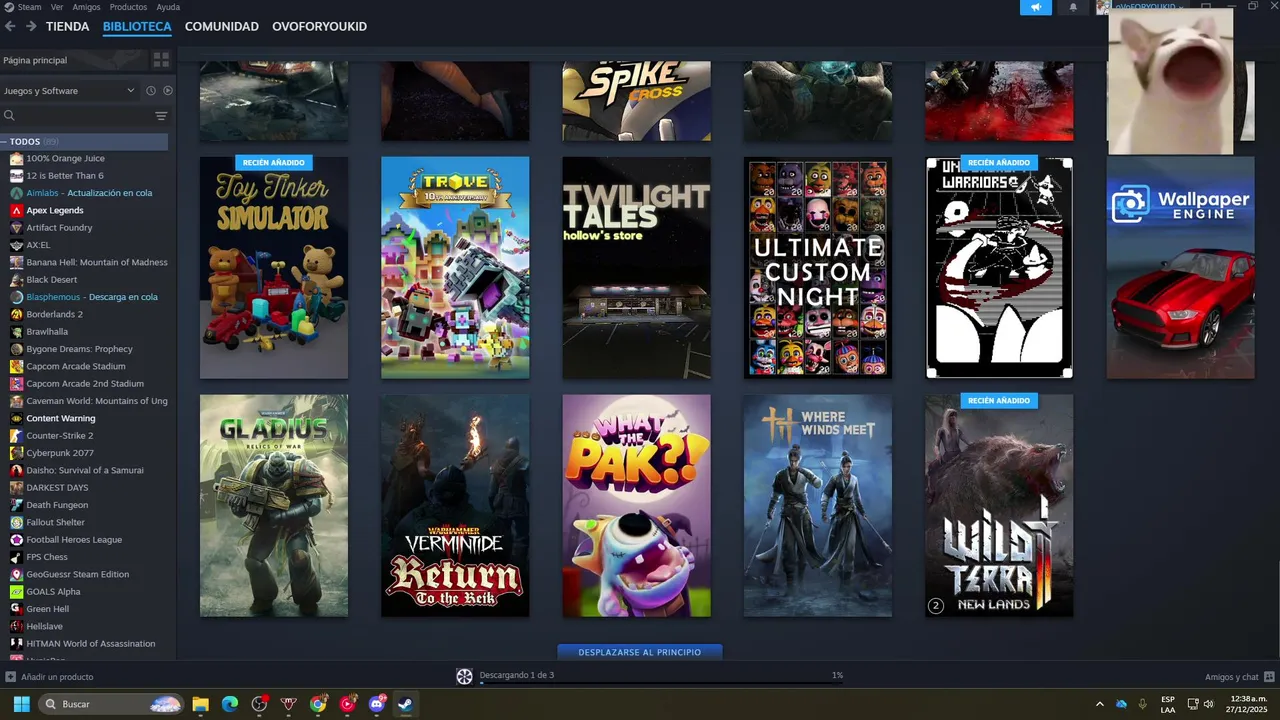Open the downloads status Descargando 1 de 3
The height and width of the screenshot is (720, 1280).
517,675
